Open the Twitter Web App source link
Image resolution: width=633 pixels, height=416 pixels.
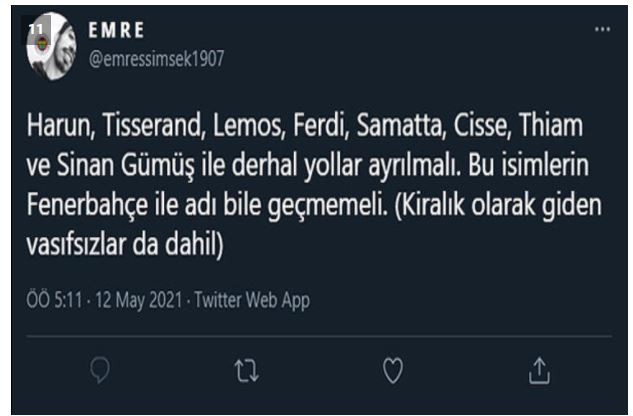251,299
